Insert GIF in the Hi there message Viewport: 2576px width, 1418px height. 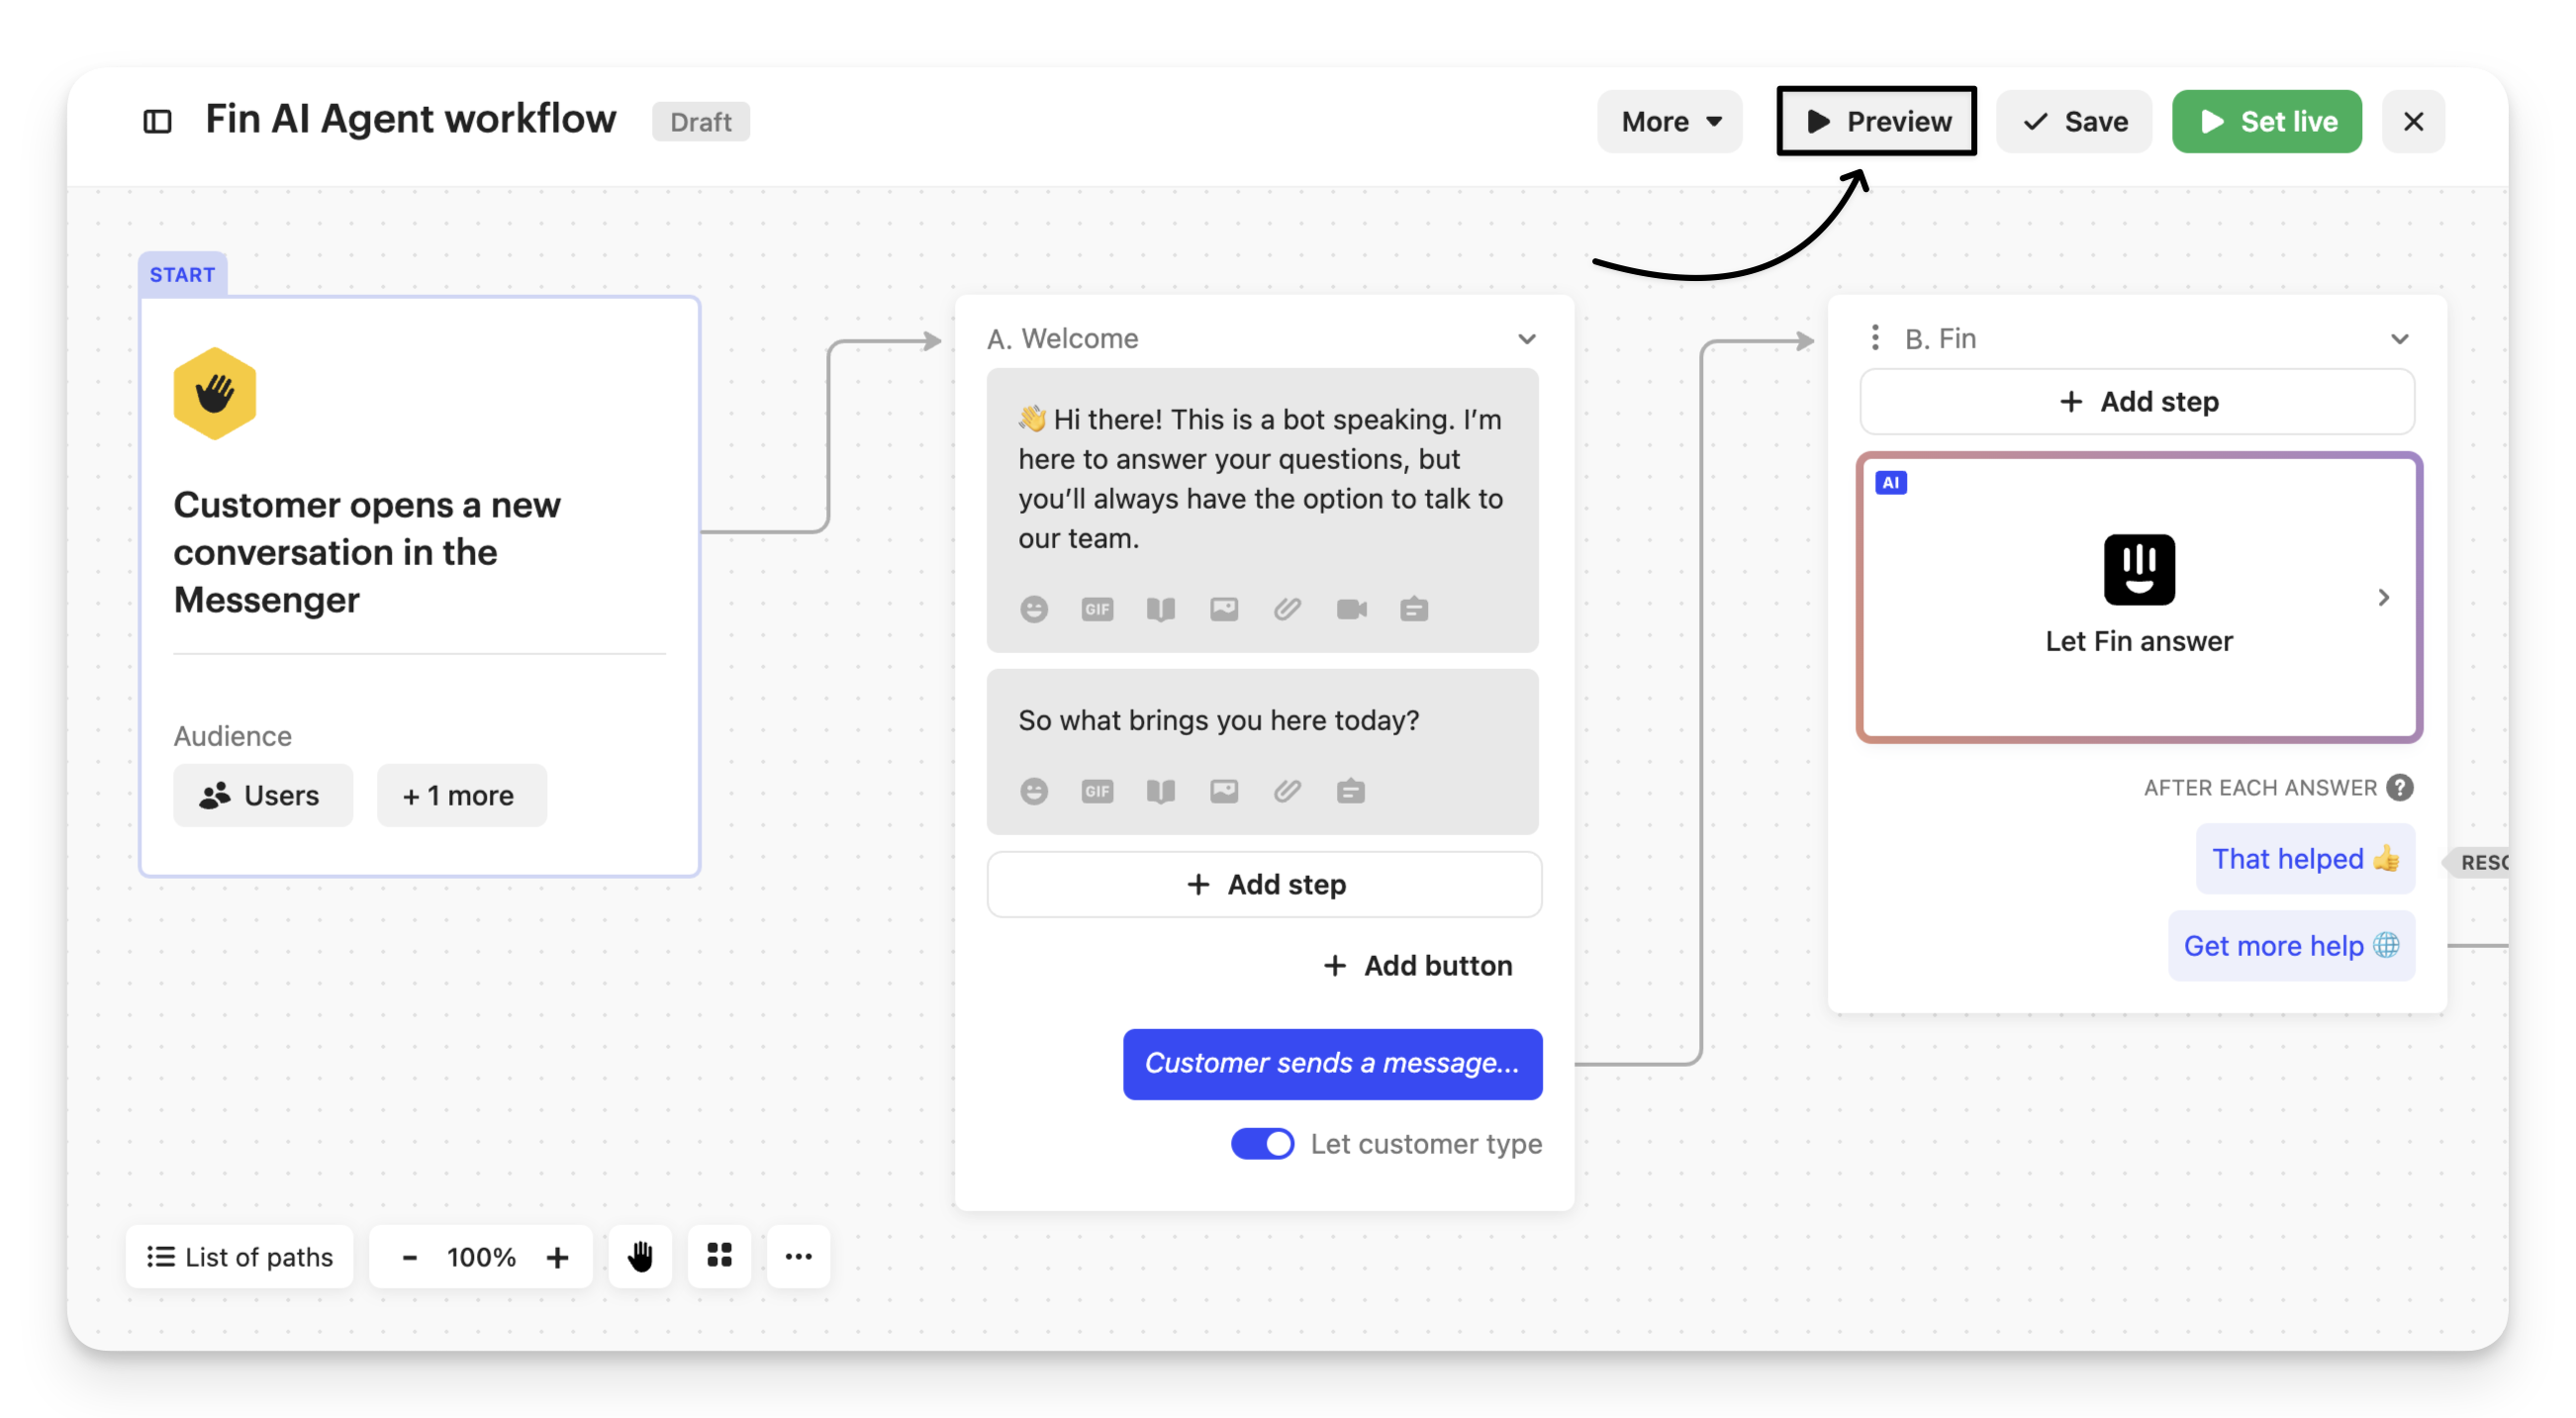[x=1097, y=609]
